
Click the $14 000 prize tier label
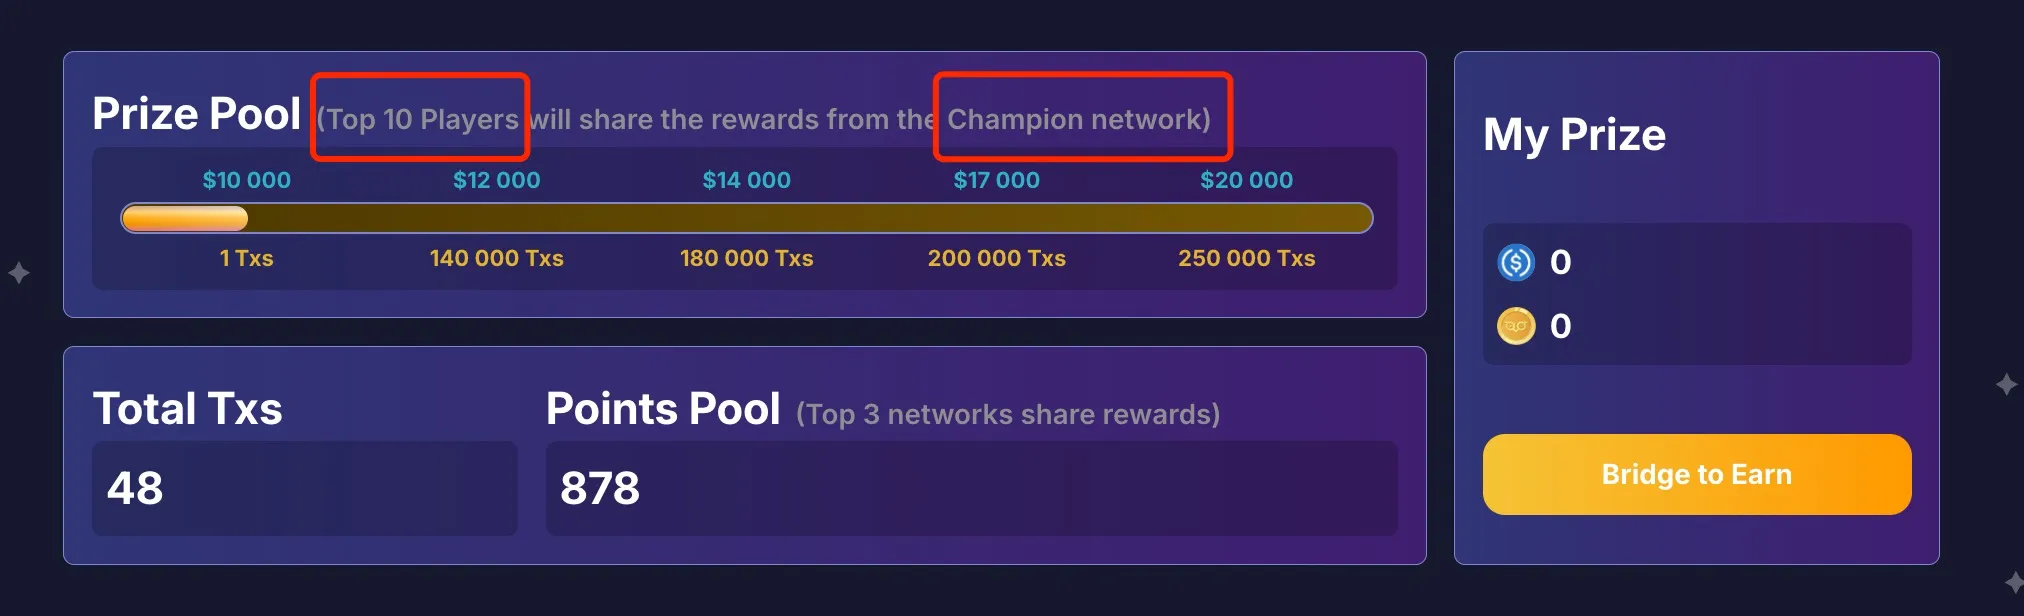[746, 180]
